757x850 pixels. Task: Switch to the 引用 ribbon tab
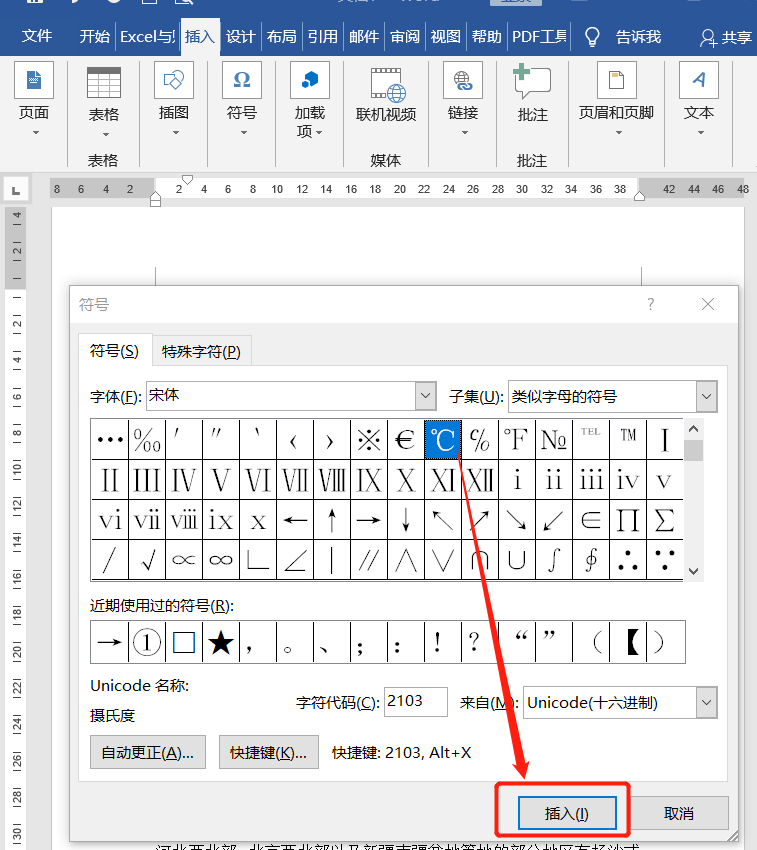[323, 36]
